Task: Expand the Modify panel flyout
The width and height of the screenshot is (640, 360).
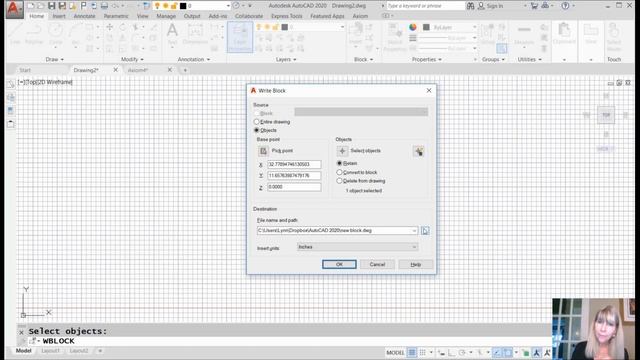Action: pyautogui.click(x=132, y=60)
